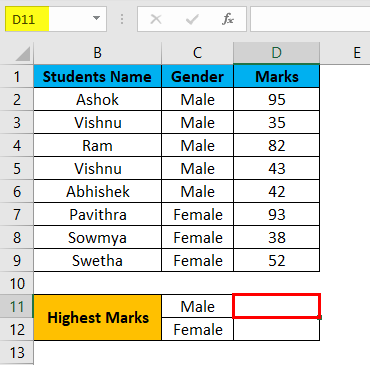Select Abhishek's Male gender cell
This screenshot has height=365, width=370.
(x=197, y=191)
